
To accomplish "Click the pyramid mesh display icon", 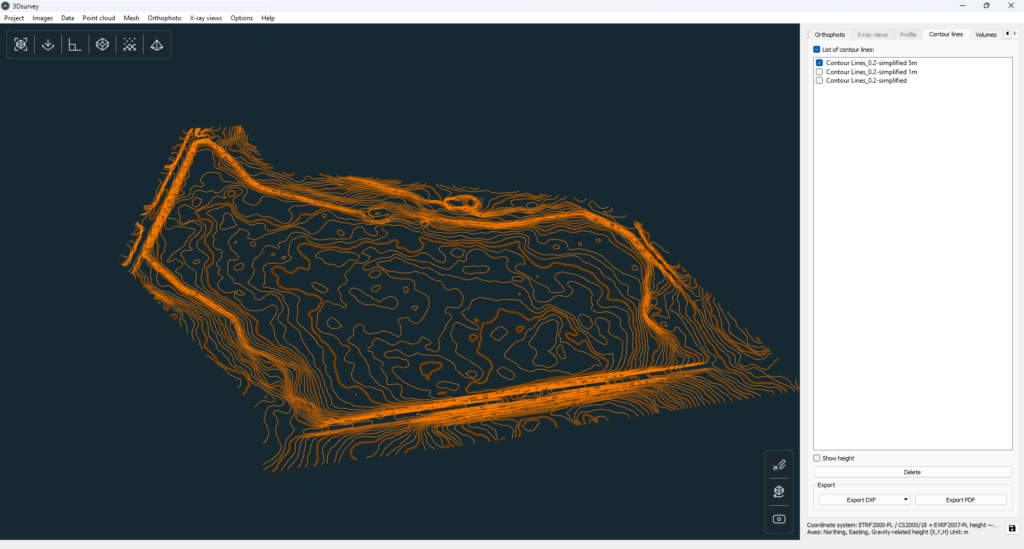I will point(157,44).
